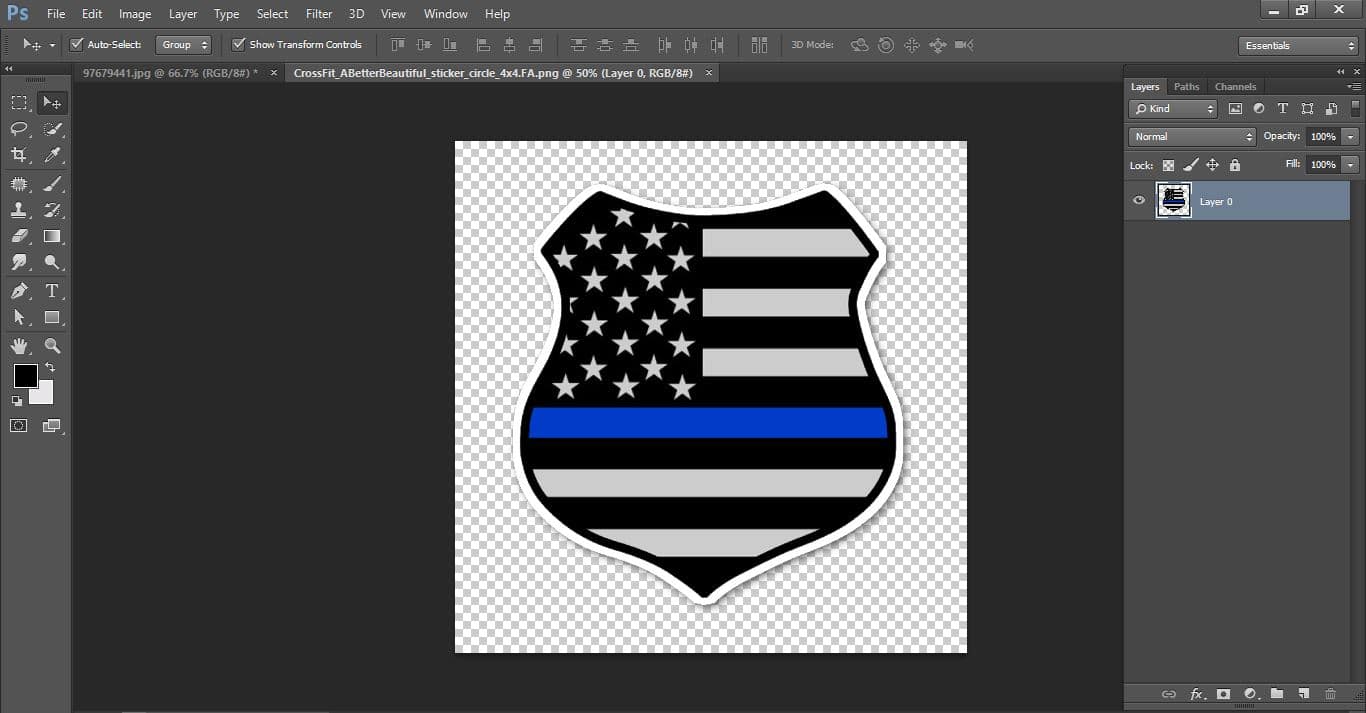The image size is (1366, 713).
Task: Open the Group auto-select dropdown
Action: click(184, 45)
